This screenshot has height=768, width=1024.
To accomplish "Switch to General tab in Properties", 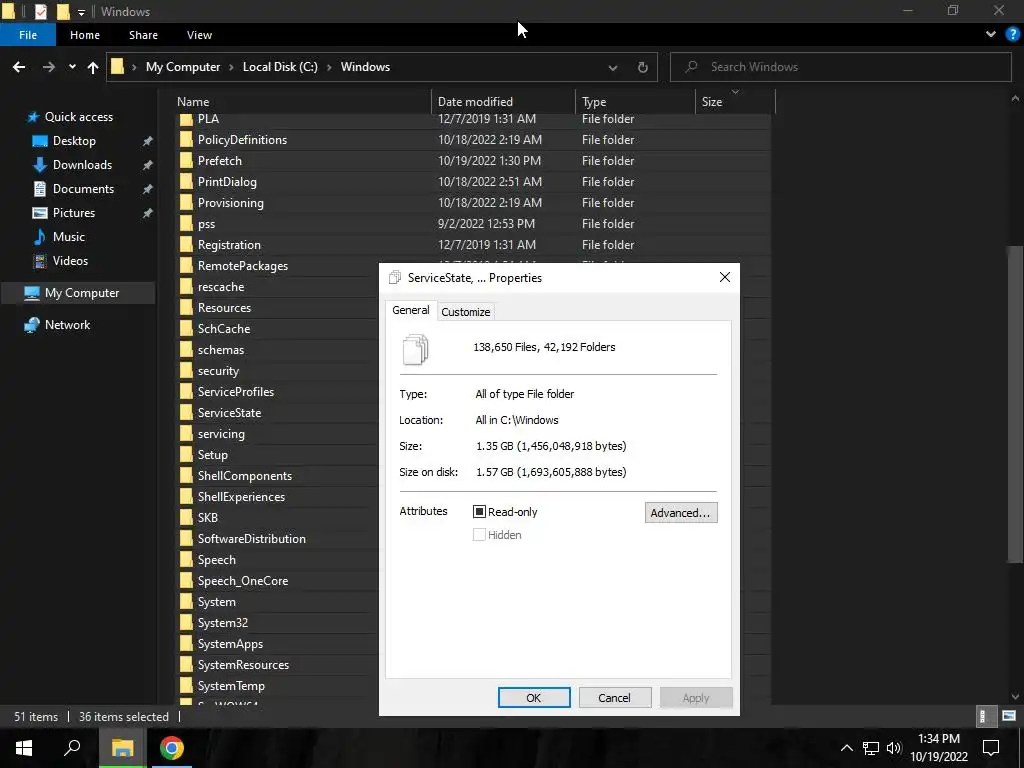I will (411, 310).
